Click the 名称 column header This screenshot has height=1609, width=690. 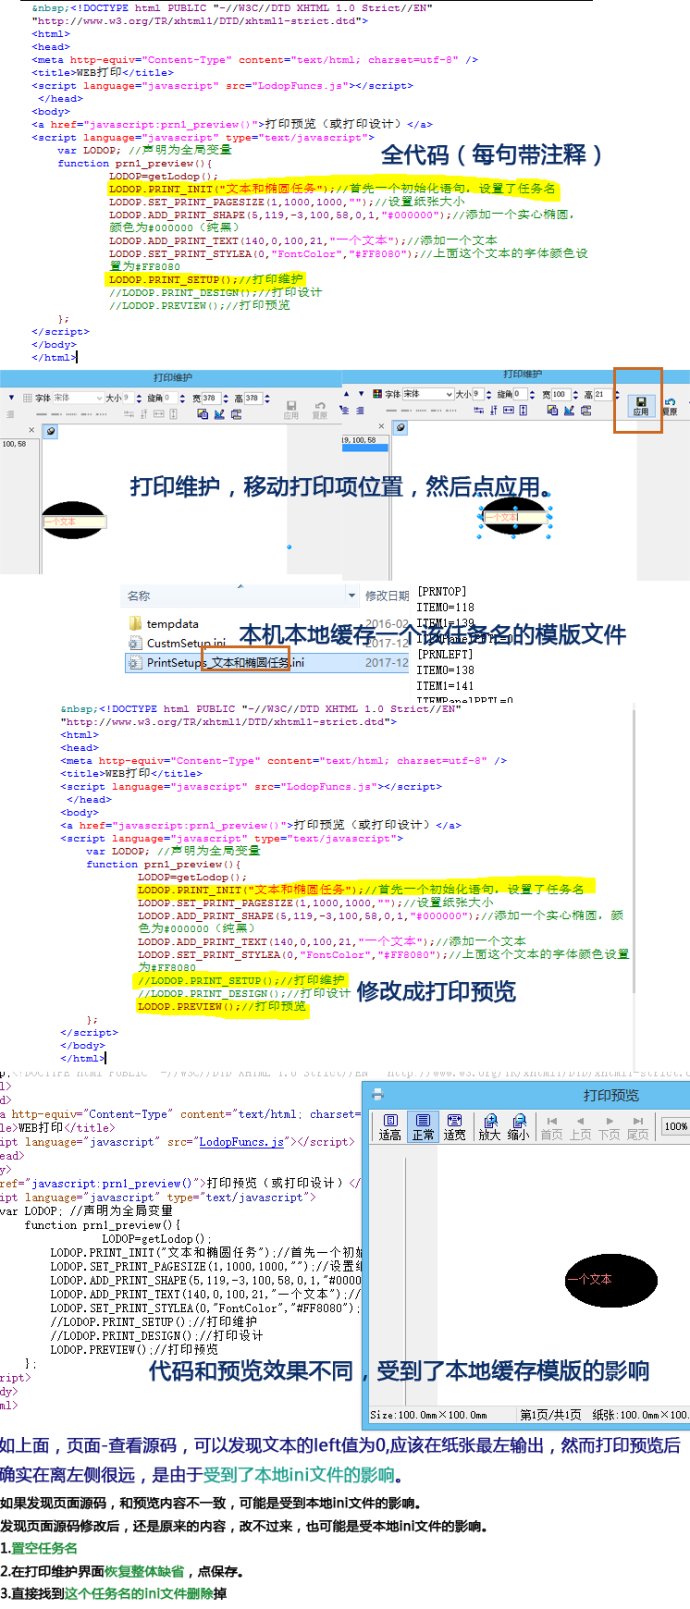[139, 596]
